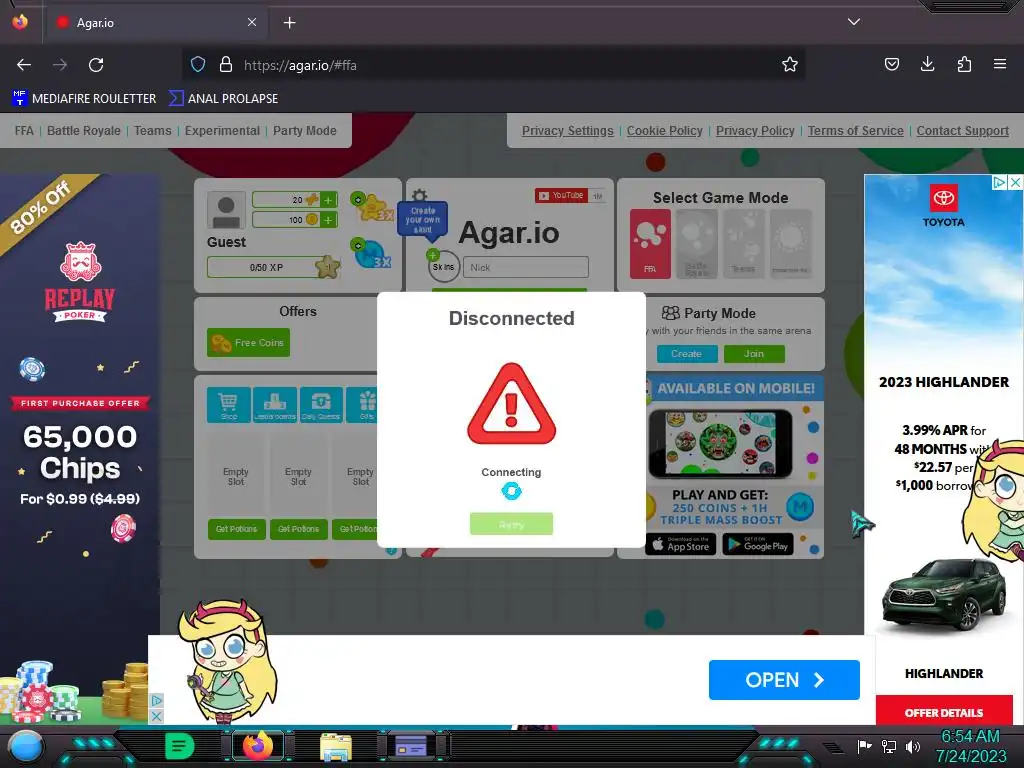Screen dimensions: 1024x768
Task: Click the Skins circle button
Action: [443, 266]
